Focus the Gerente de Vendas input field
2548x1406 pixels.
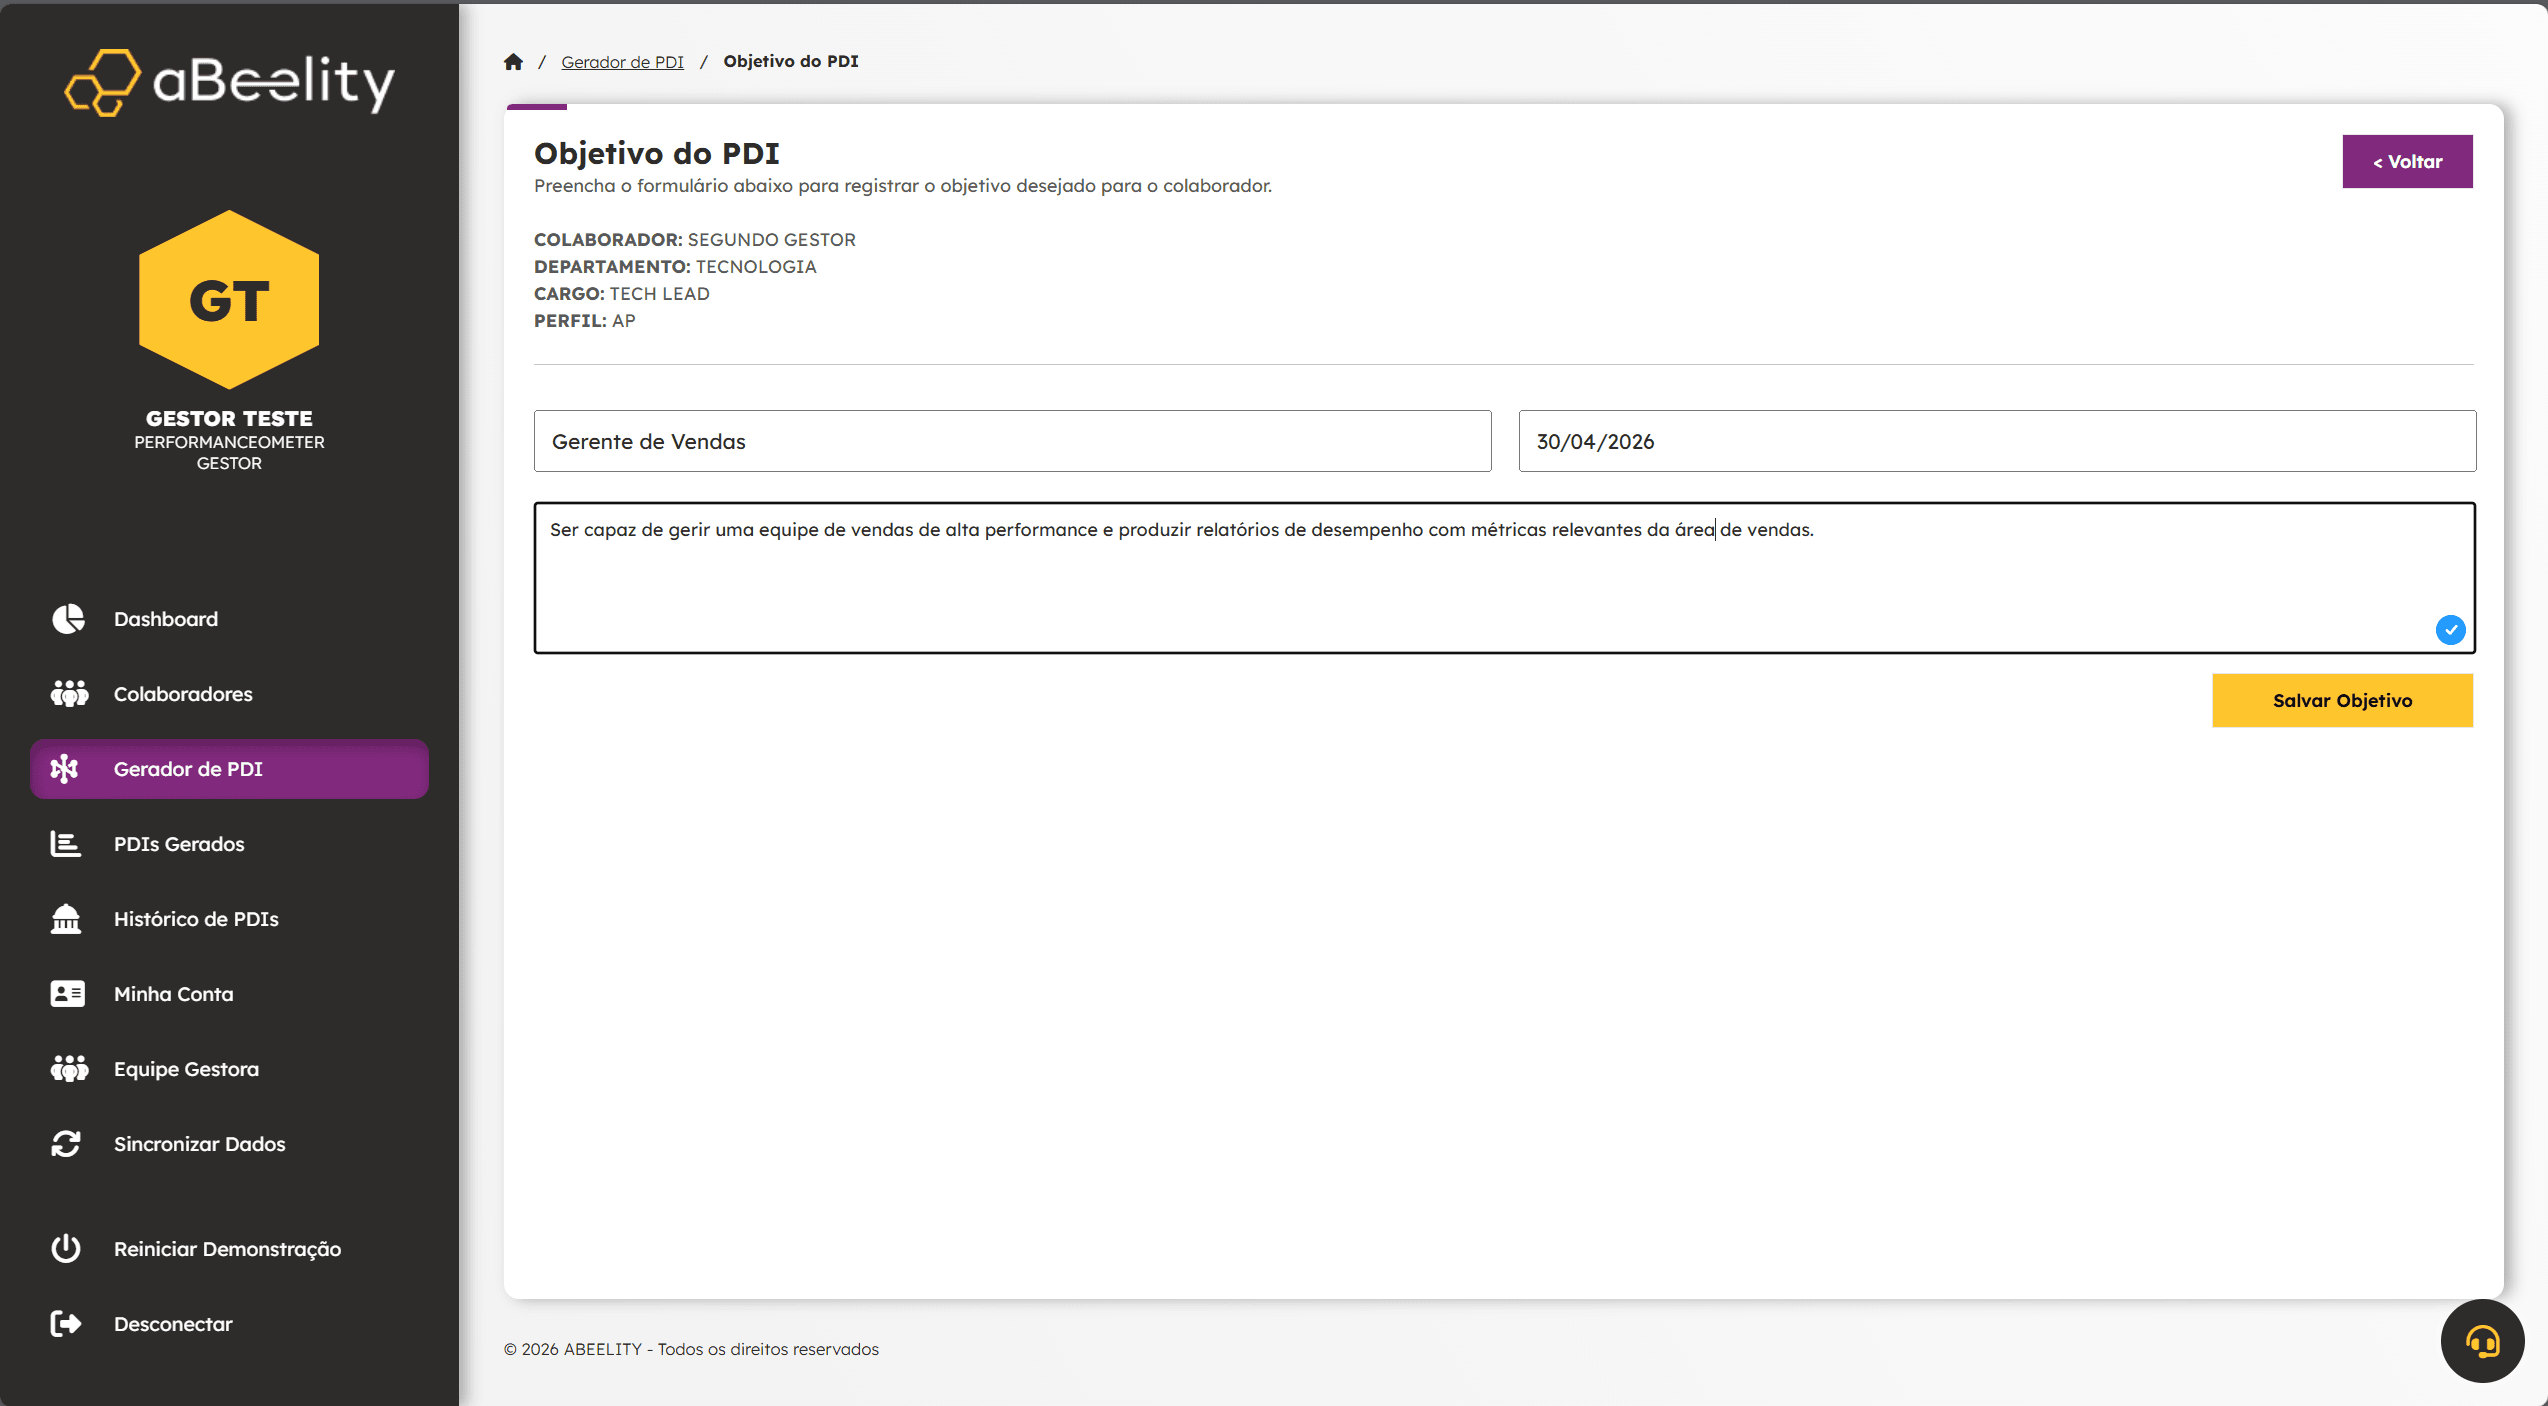[1012, 441]
